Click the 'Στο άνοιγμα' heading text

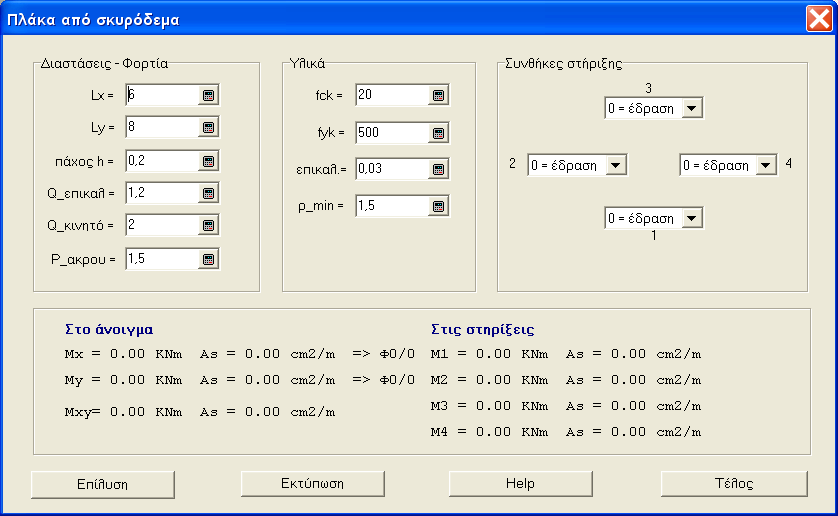pyautogui.click(x=109, y=329)
